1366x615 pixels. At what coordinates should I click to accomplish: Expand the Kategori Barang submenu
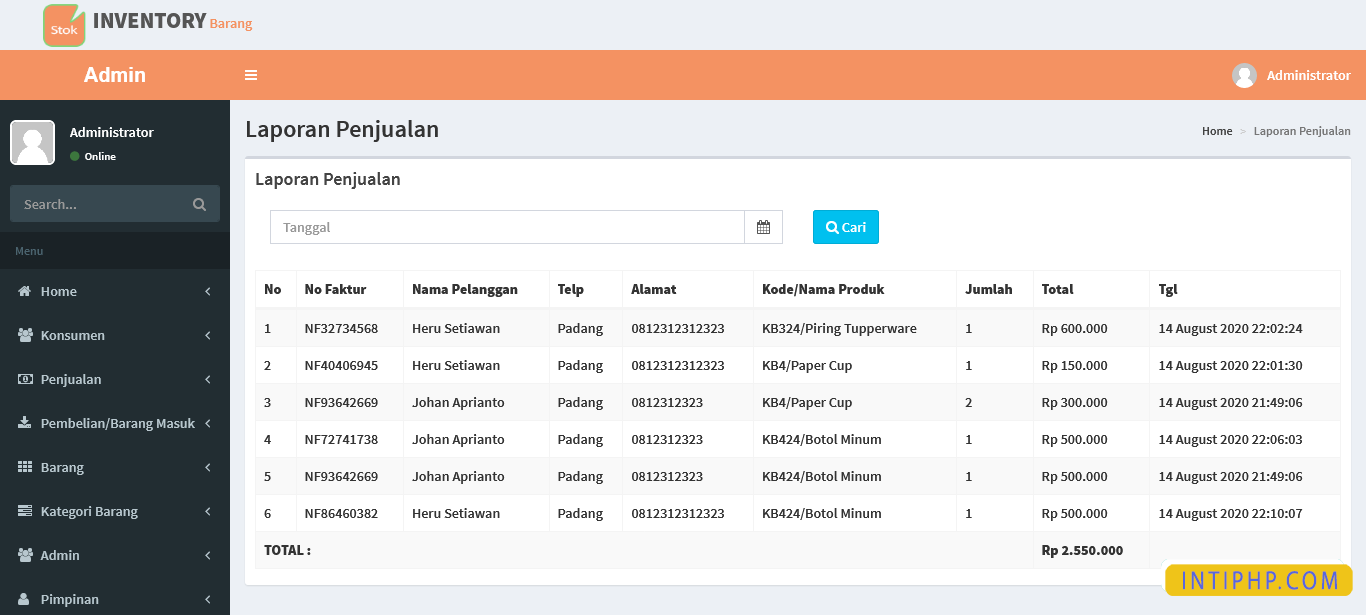(x=208, y=511)
